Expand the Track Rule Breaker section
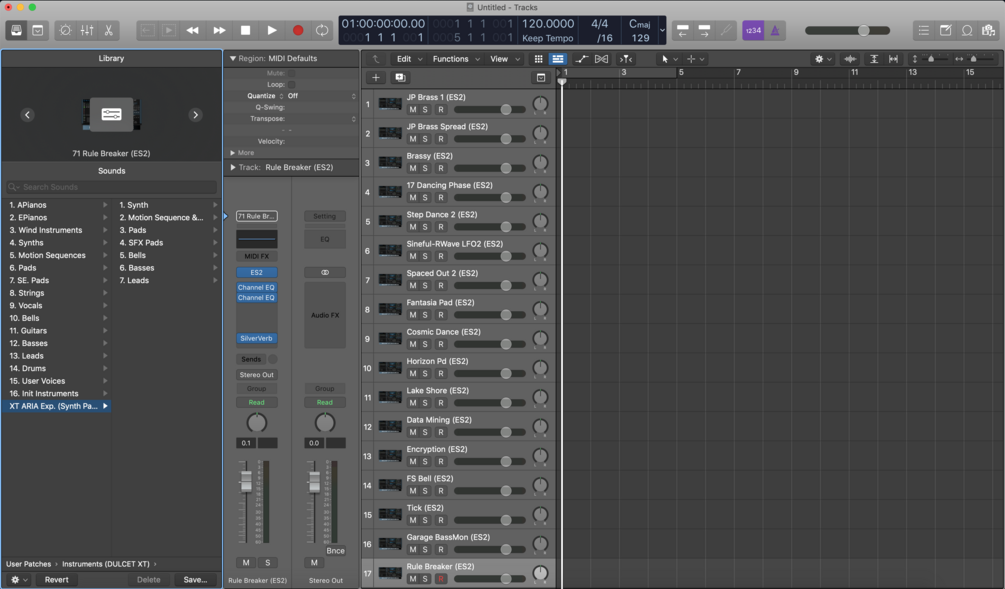 (233, 167)
